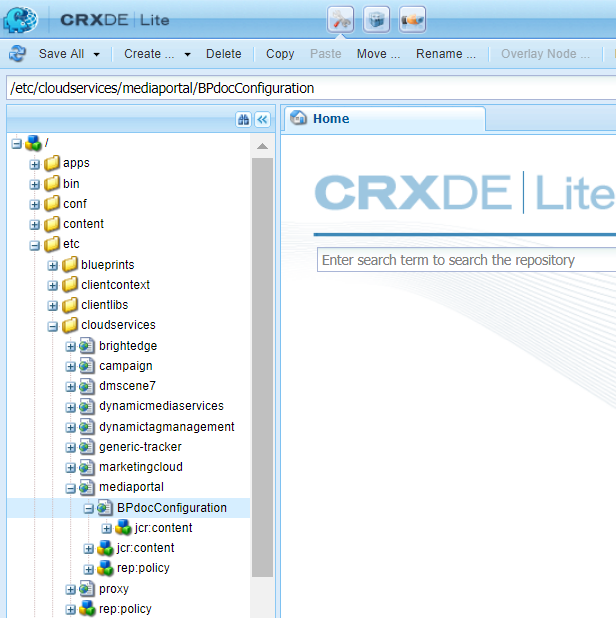Click the Rename button
Viewport: 616px width, 618px height.
[446, 54]
